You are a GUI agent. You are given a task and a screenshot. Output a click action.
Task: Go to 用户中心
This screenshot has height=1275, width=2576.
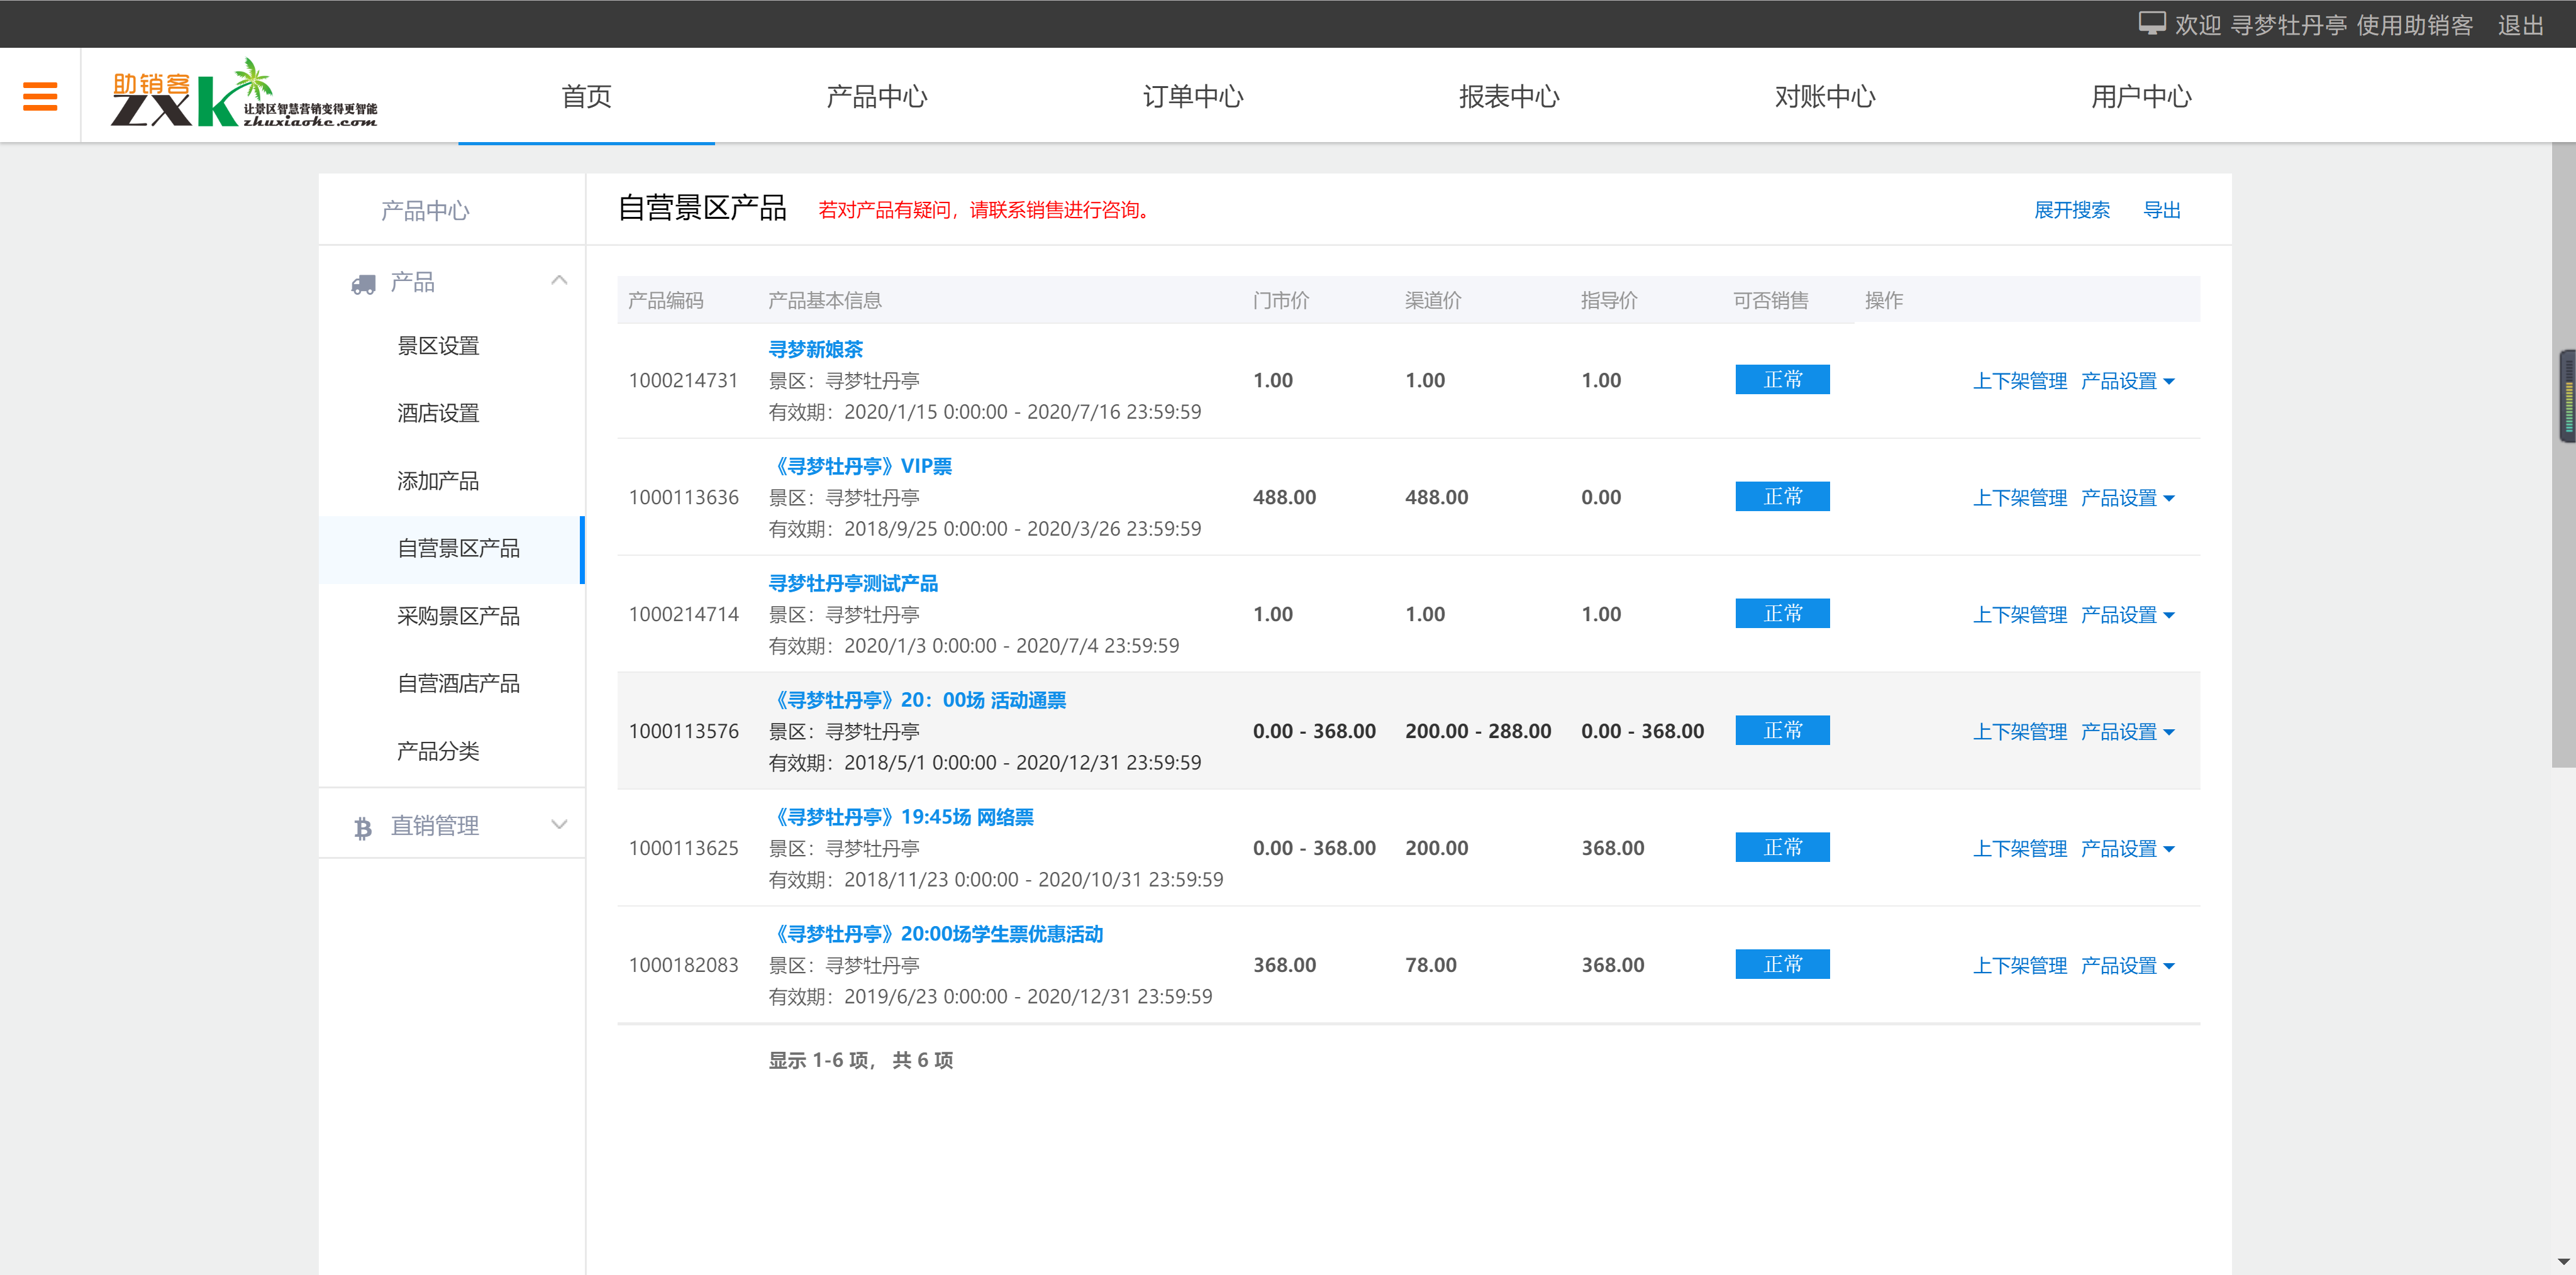point(2141,96)
